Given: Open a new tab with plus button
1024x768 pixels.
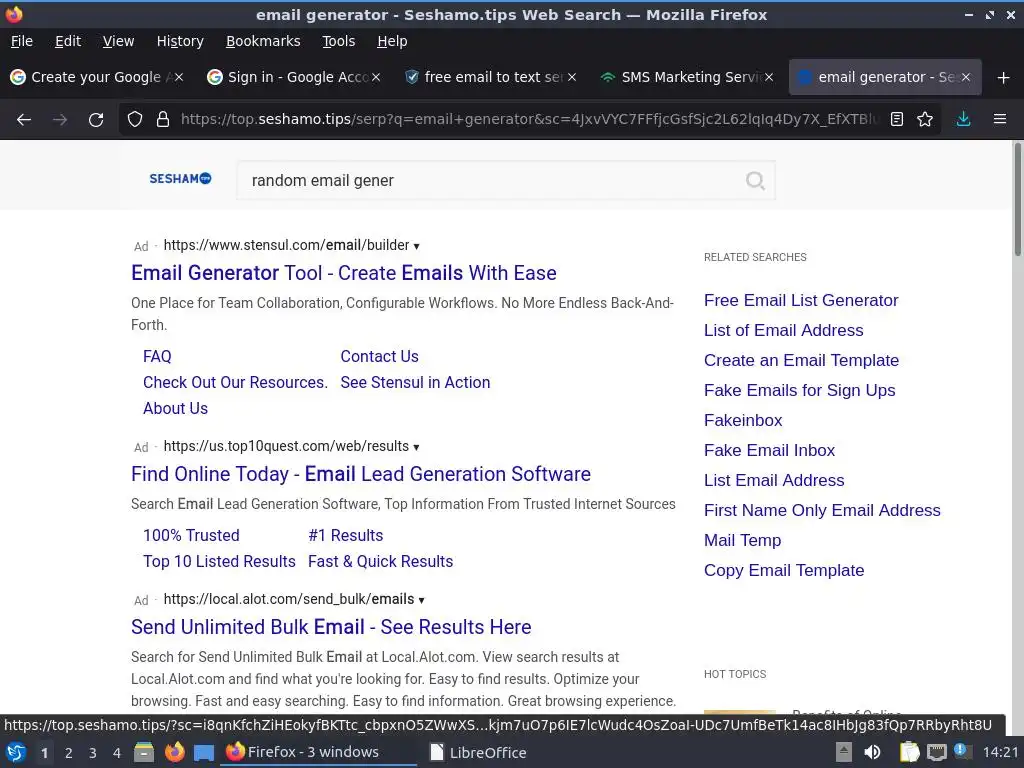Looking at the screenshot, I should click(x=1004, y=78).
